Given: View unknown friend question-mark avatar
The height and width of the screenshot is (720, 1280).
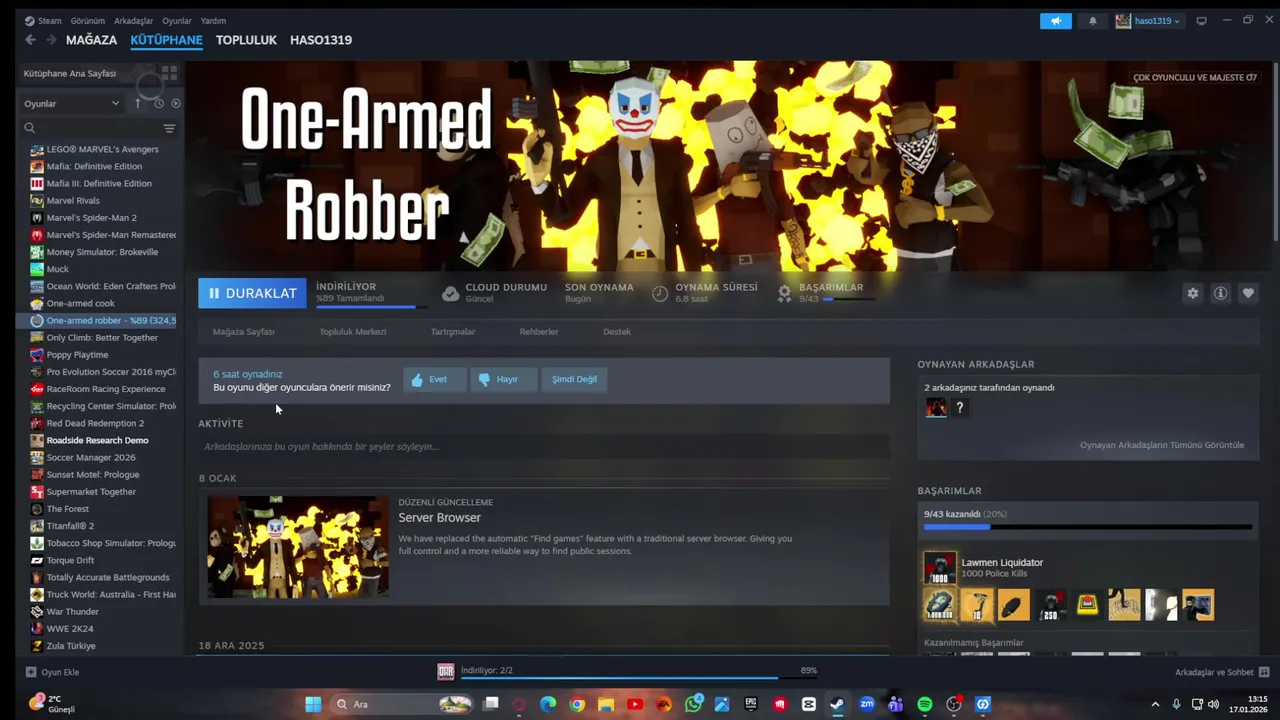Looking at the screenshot, I should click(959, 407).
